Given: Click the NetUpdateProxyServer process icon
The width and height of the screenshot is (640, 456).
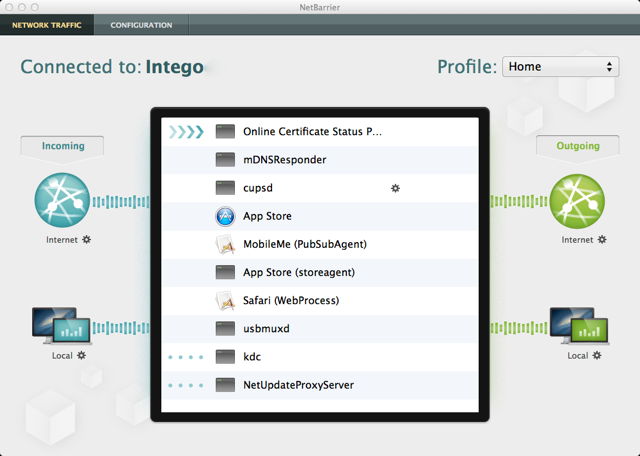Looking at the screenshot, I should (x=225, y=385).
